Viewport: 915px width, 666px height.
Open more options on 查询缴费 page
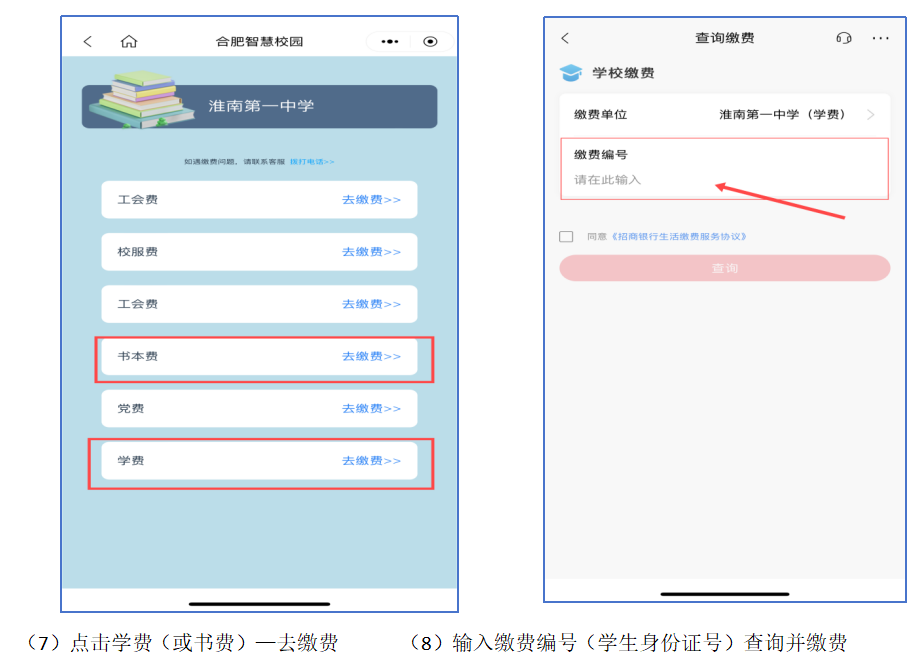pos(880,38)
